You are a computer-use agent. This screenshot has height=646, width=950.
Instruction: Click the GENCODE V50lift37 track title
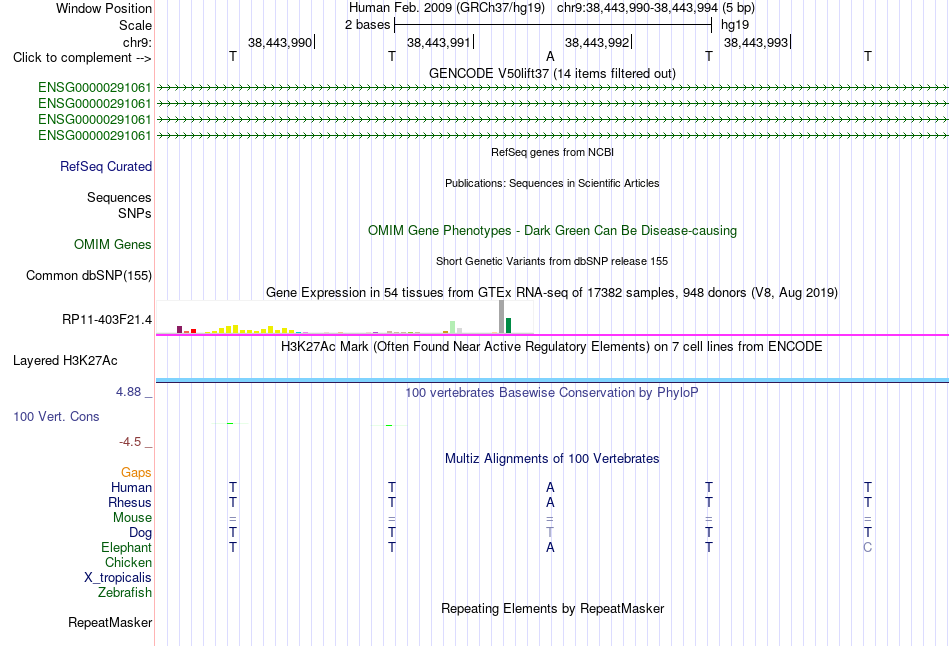click(552, 73)
